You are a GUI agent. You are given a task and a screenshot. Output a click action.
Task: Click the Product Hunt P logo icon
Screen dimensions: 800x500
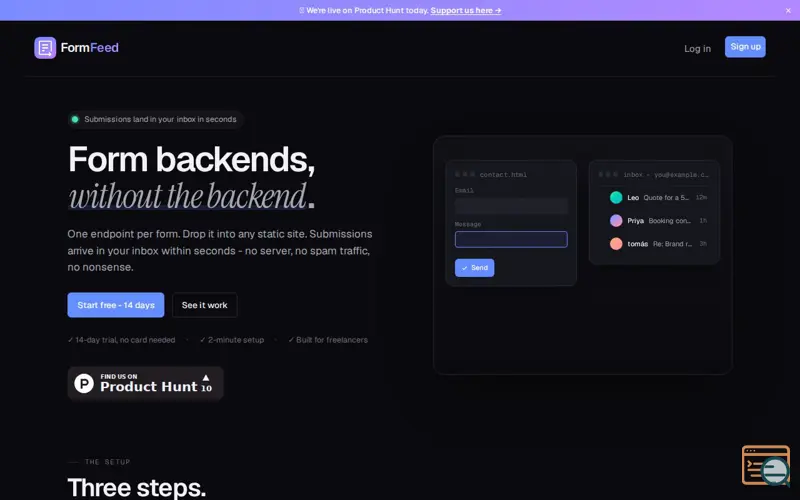(x=84, y=384)
